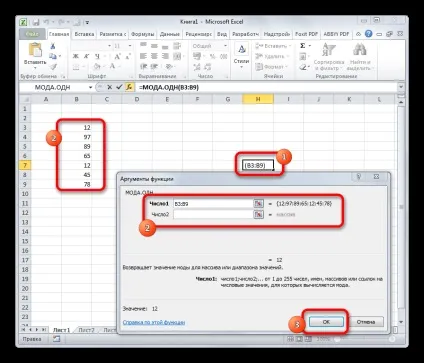
Task: Click the Число2 input field
Action: pos(213,214)
